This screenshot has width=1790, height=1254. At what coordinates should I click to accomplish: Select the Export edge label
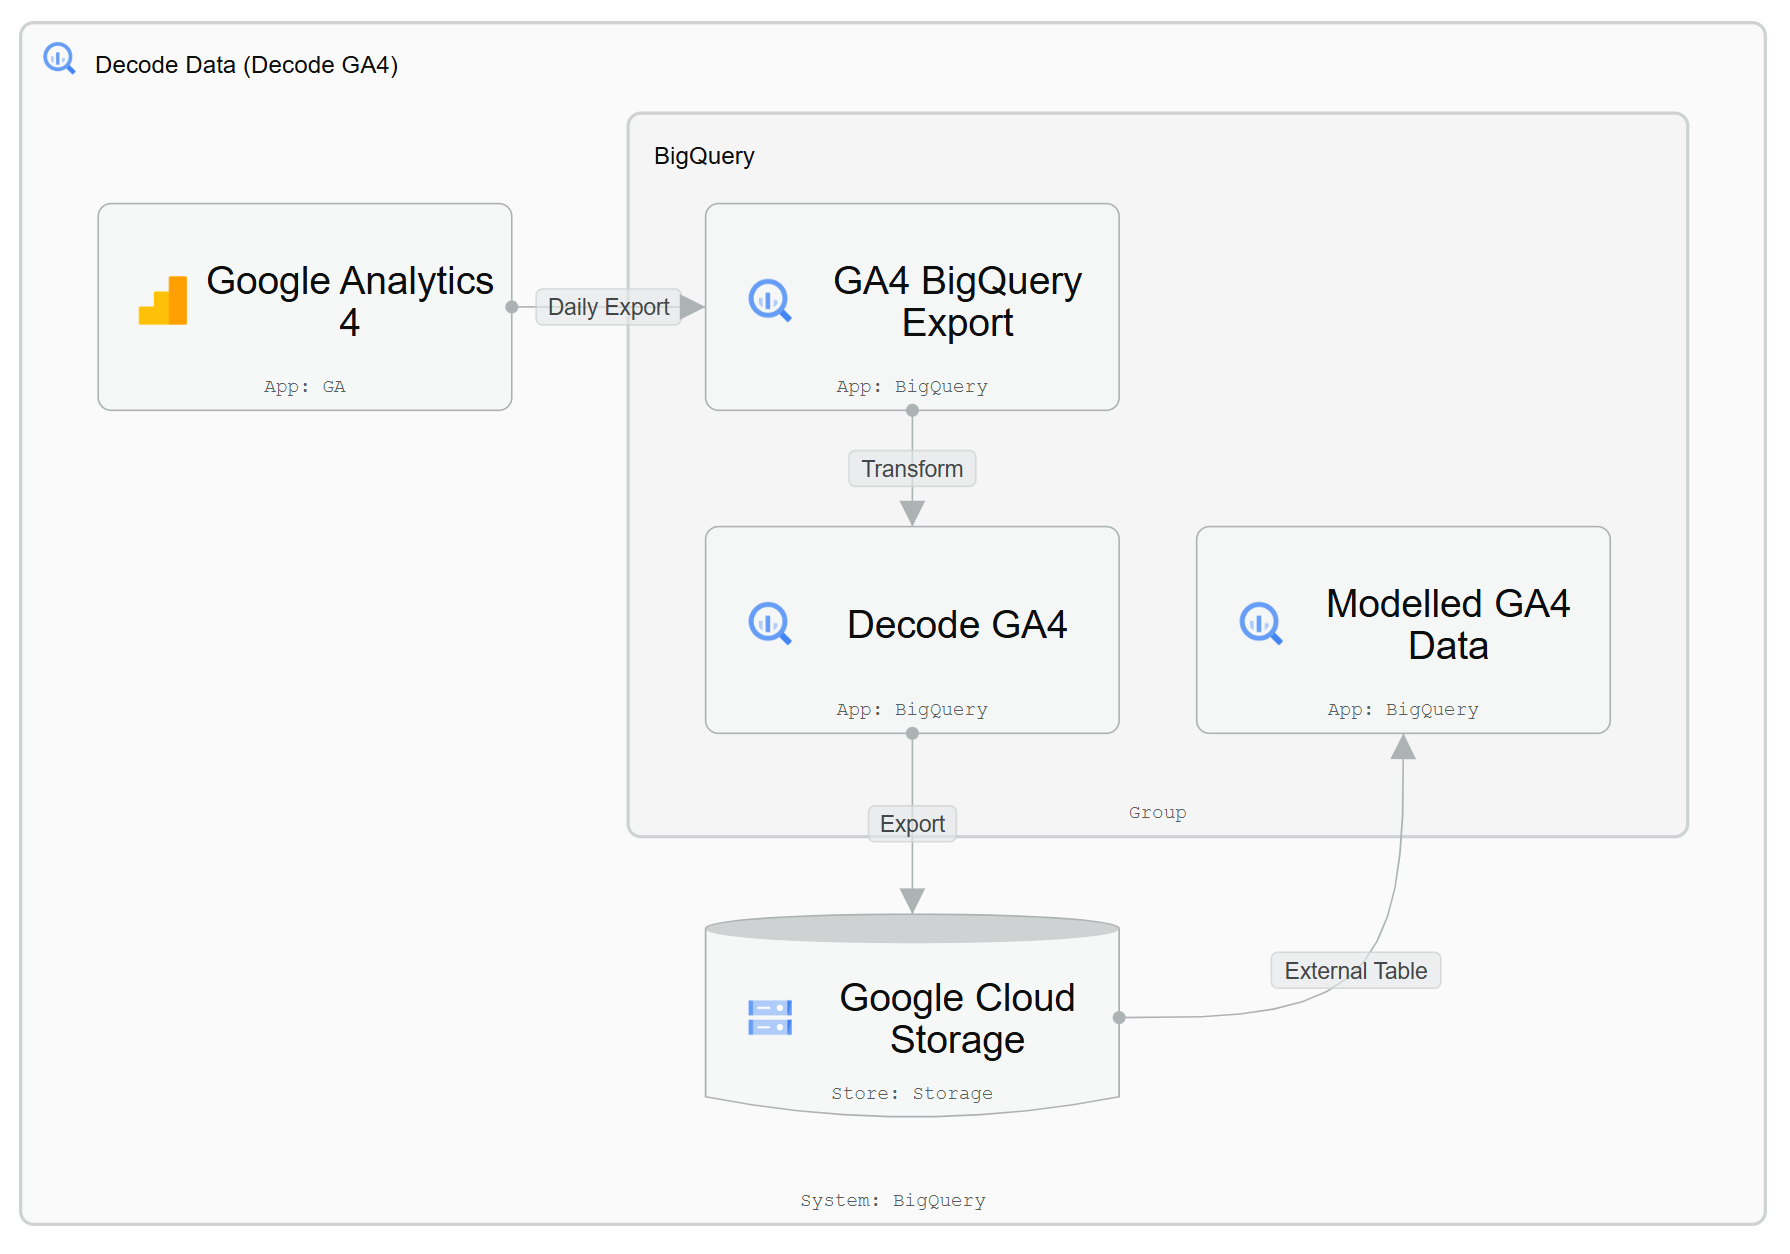pos(912,824)
